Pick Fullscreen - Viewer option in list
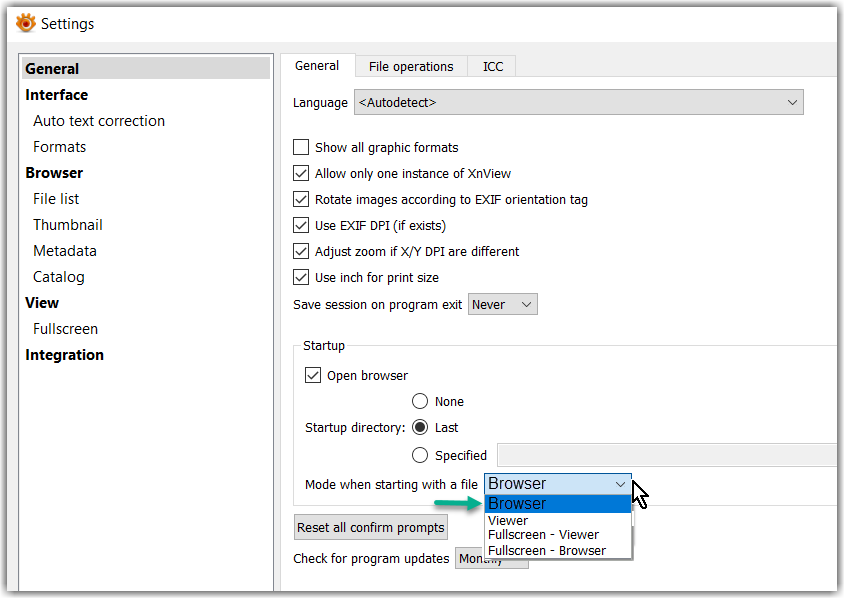Viewport: 845px width, 599px height. click(x=543, y=535)
